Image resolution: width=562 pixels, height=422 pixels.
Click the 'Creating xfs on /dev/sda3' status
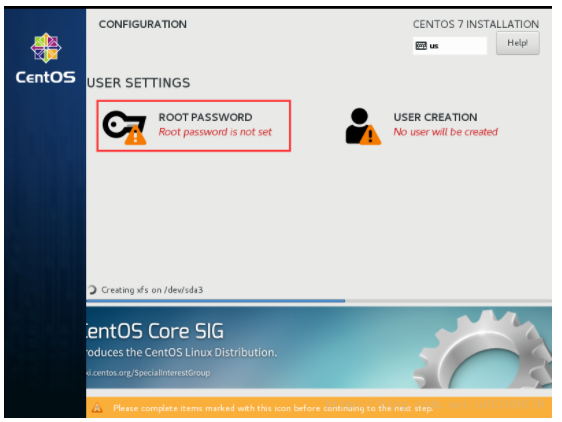tap(152, 290)
